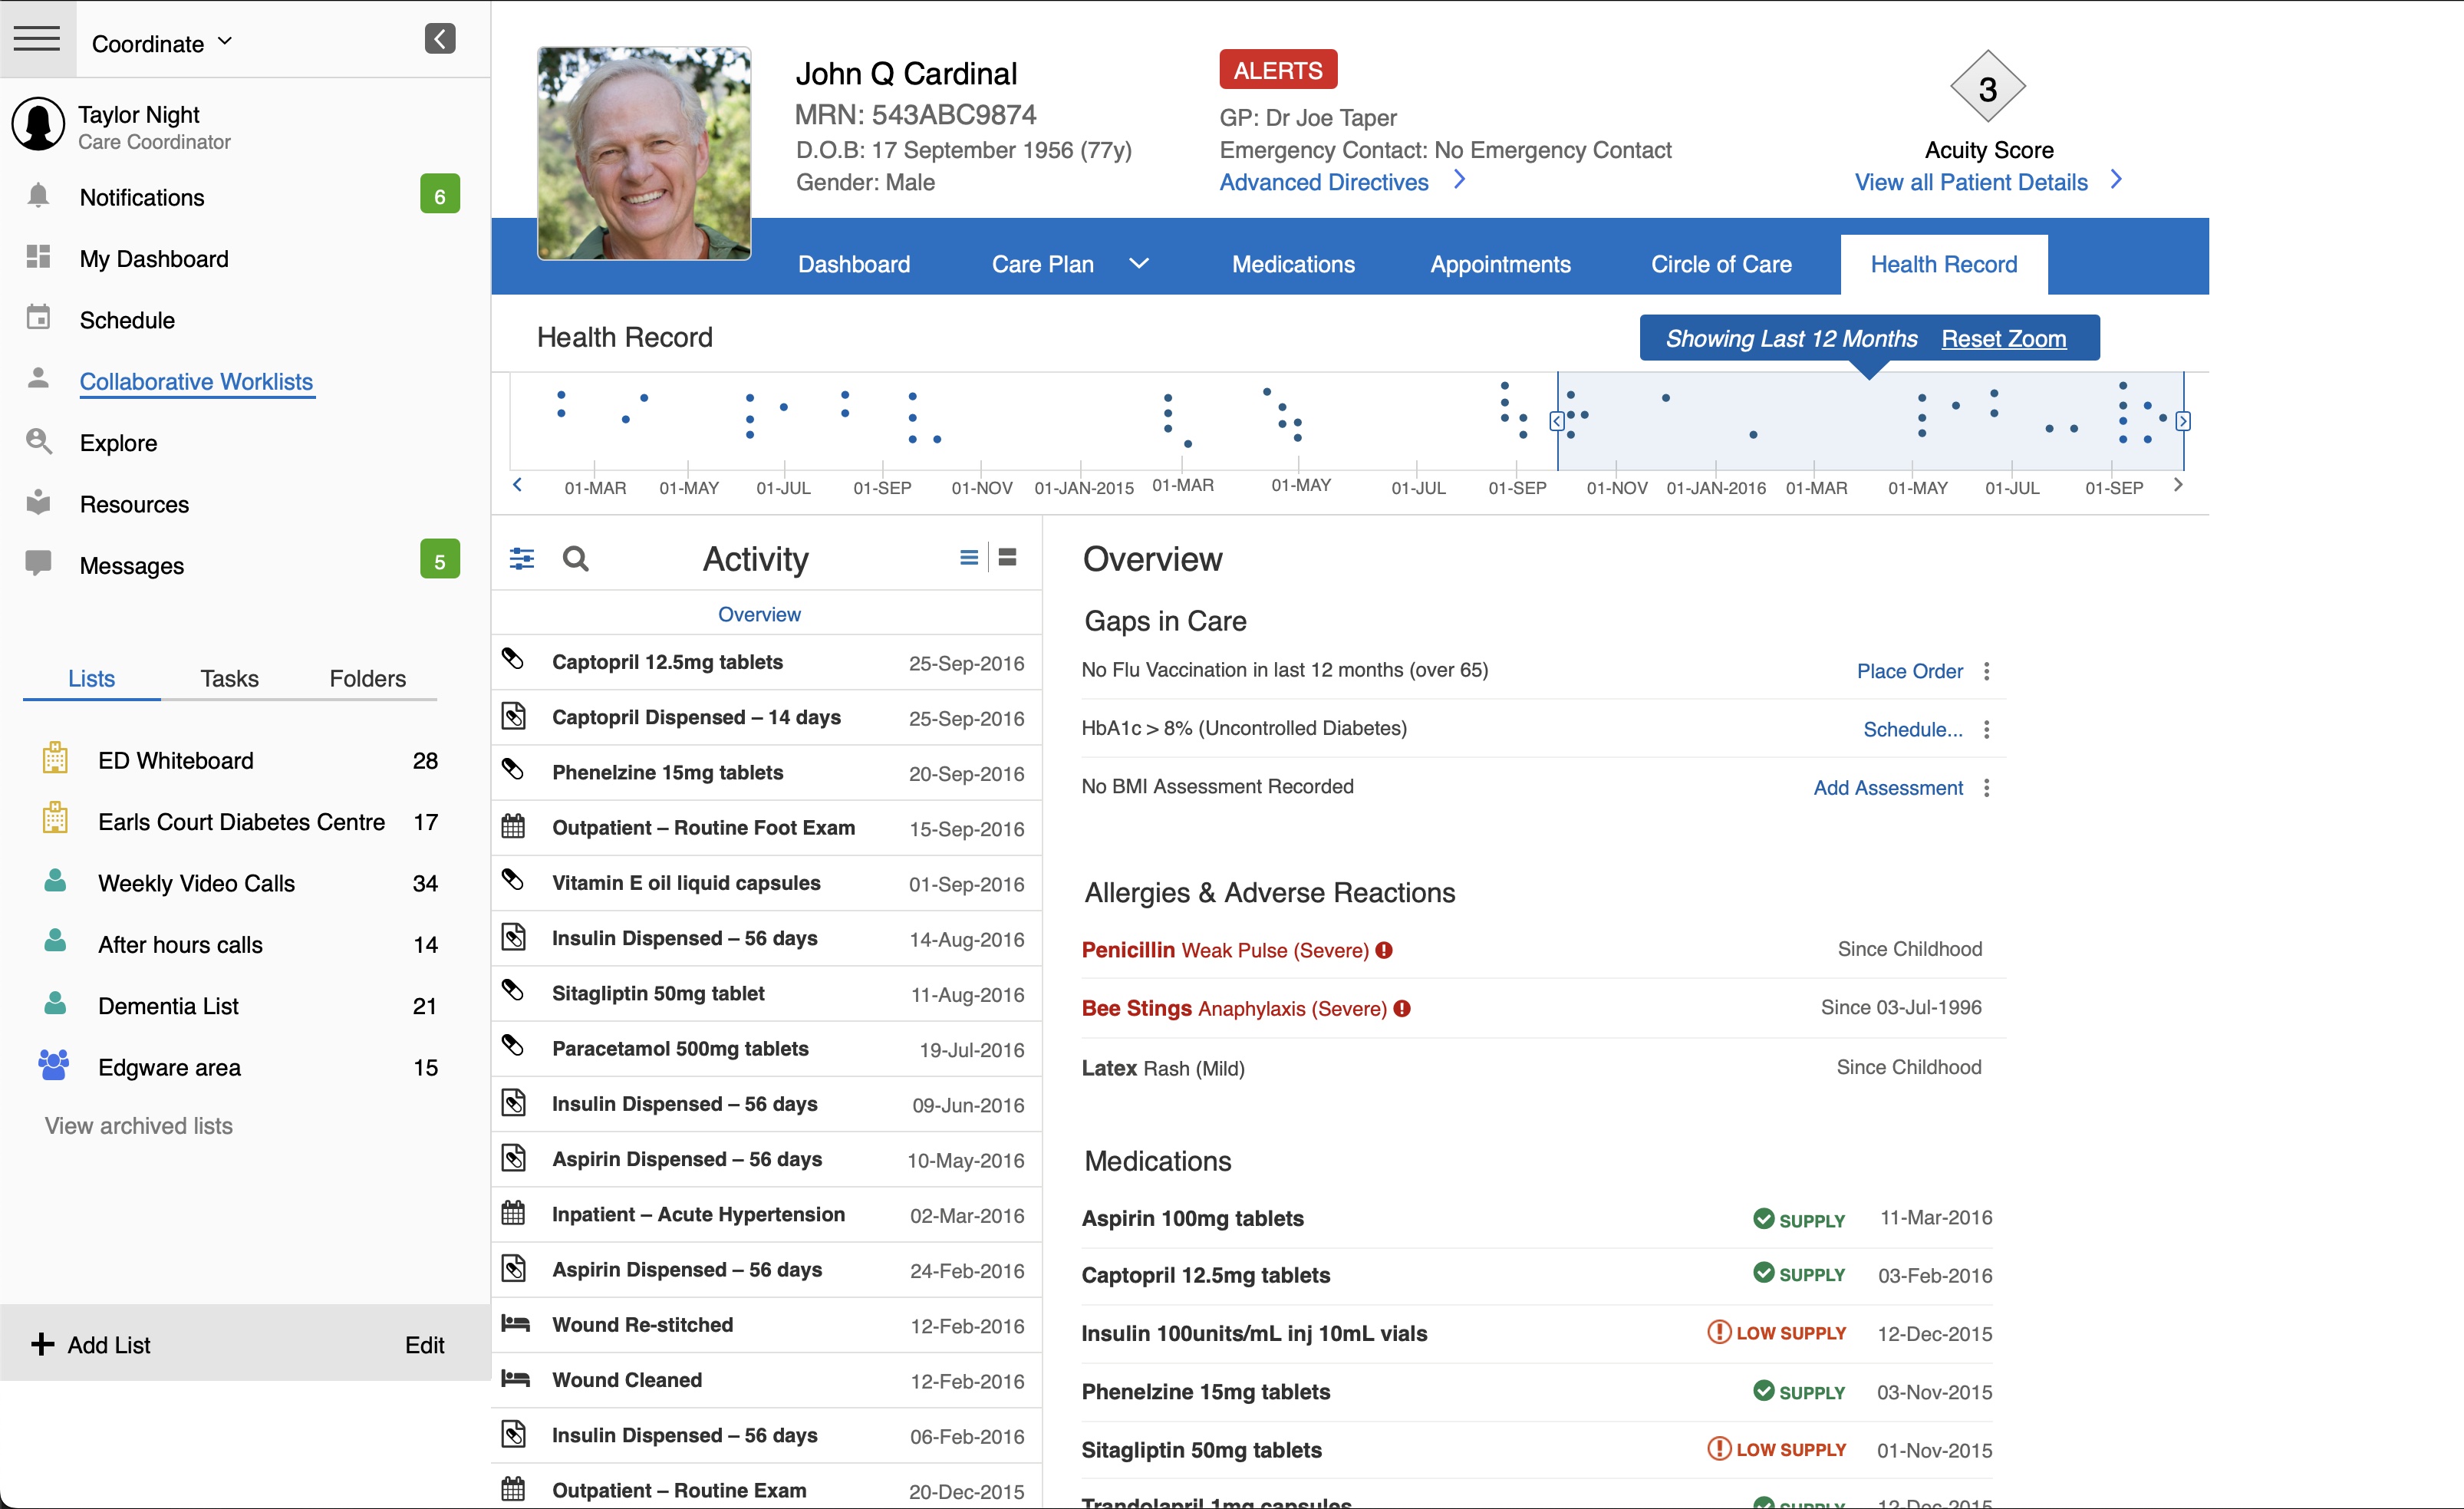Click the red ALERTS button
The width and height of the screenshot is (2464, 1509).
pyautogui.click(x=1277, y=70)
